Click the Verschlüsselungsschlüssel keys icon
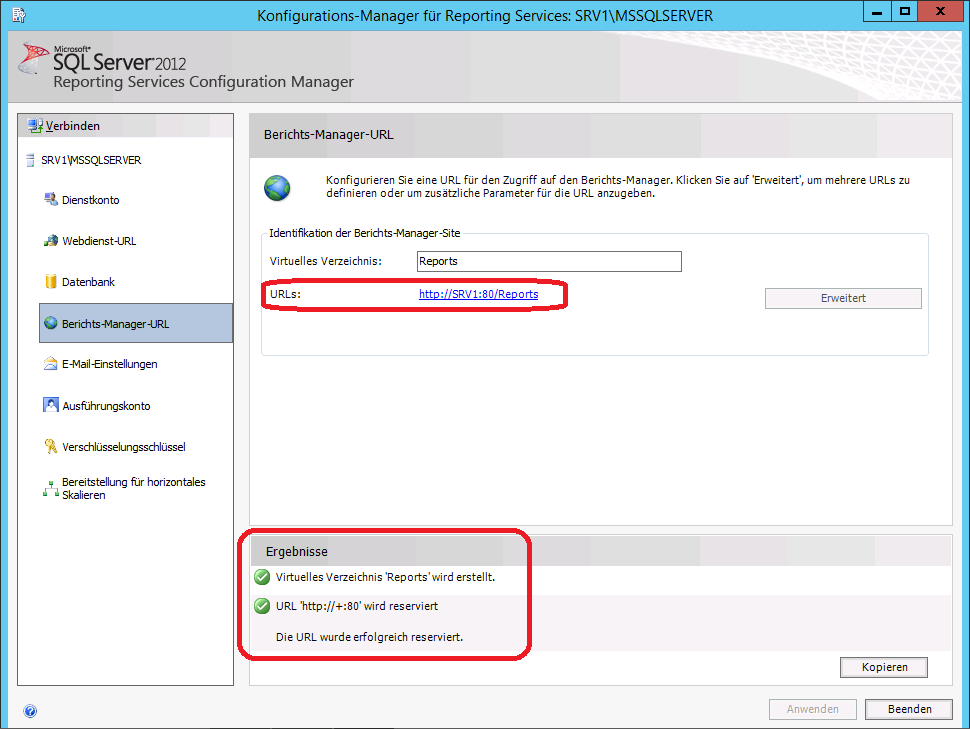This screenshot has height=729, width=970. click(51, 446)
